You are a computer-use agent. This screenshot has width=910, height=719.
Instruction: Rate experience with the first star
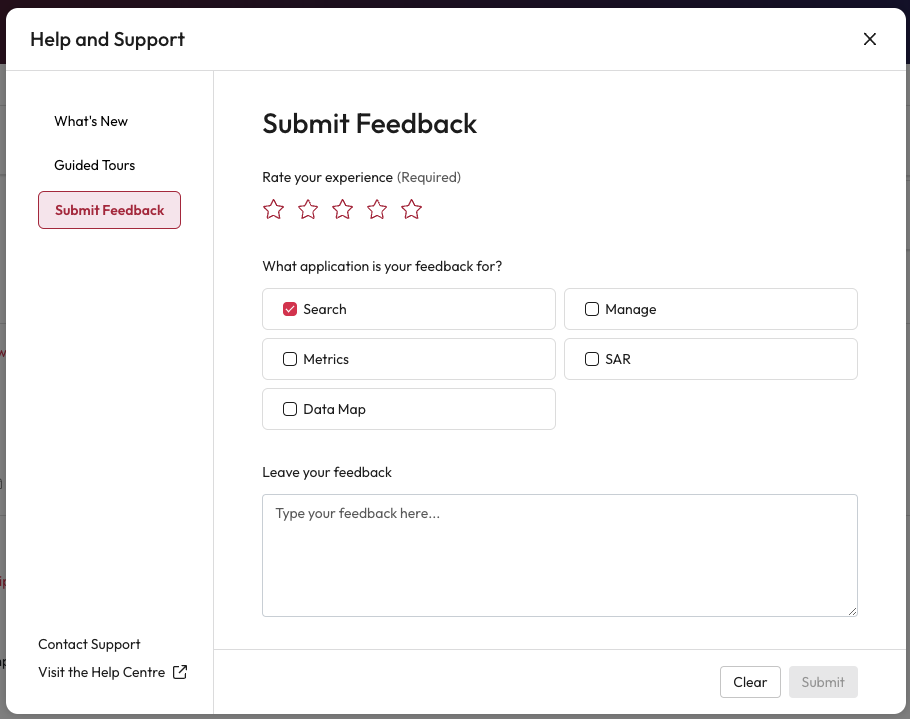tap(273, 209)
